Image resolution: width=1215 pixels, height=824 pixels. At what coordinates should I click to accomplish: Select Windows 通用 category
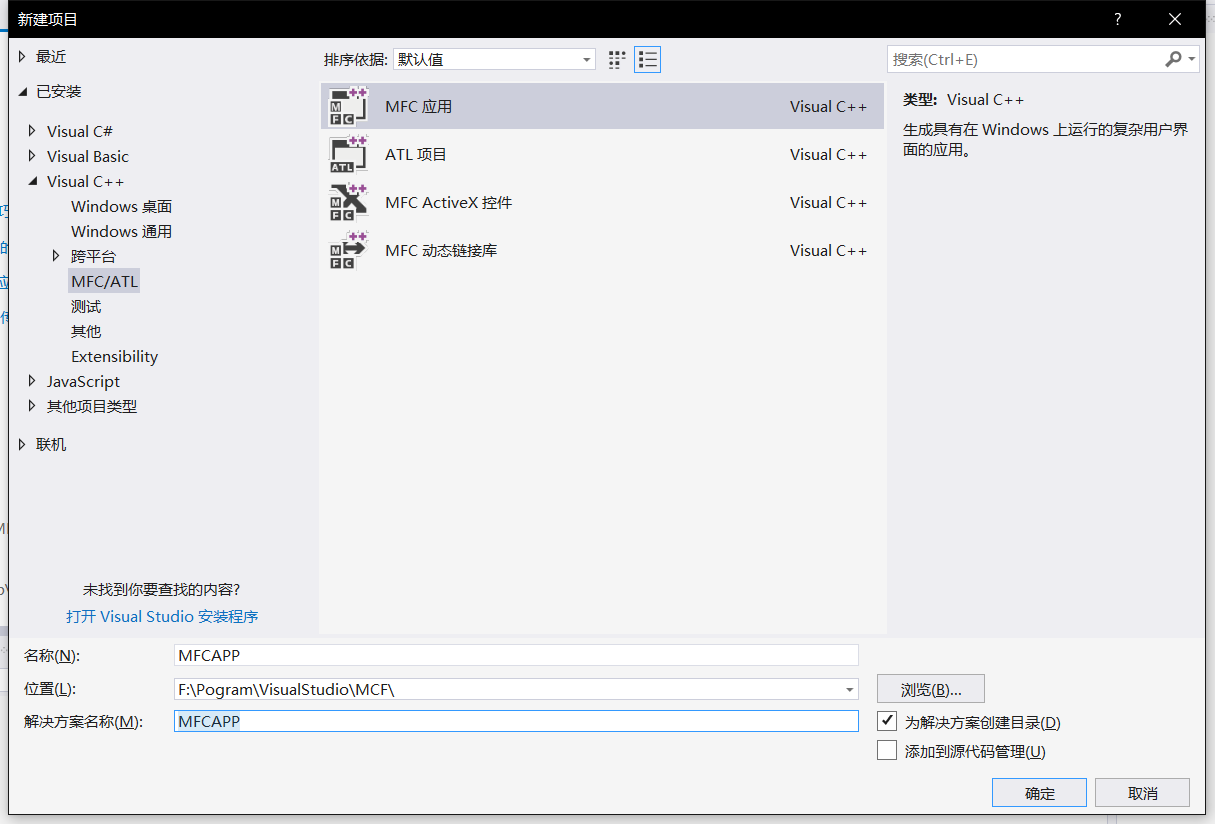pos(121,231)
